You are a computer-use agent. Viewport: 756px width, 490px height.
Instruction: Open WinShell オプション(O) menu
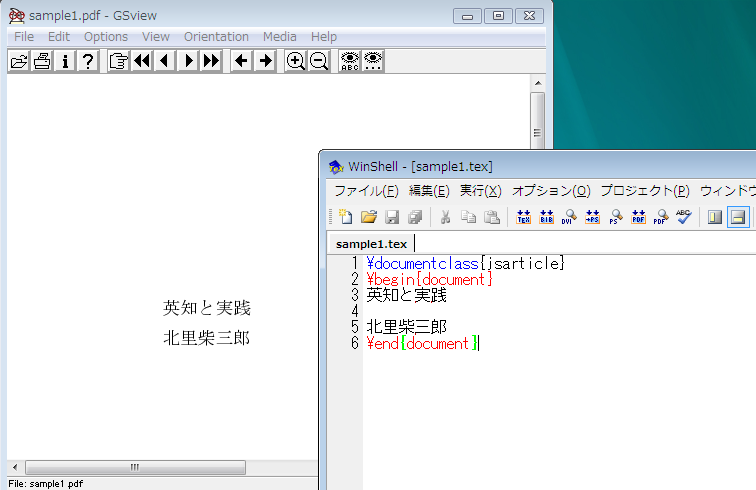tap(551, 191)
